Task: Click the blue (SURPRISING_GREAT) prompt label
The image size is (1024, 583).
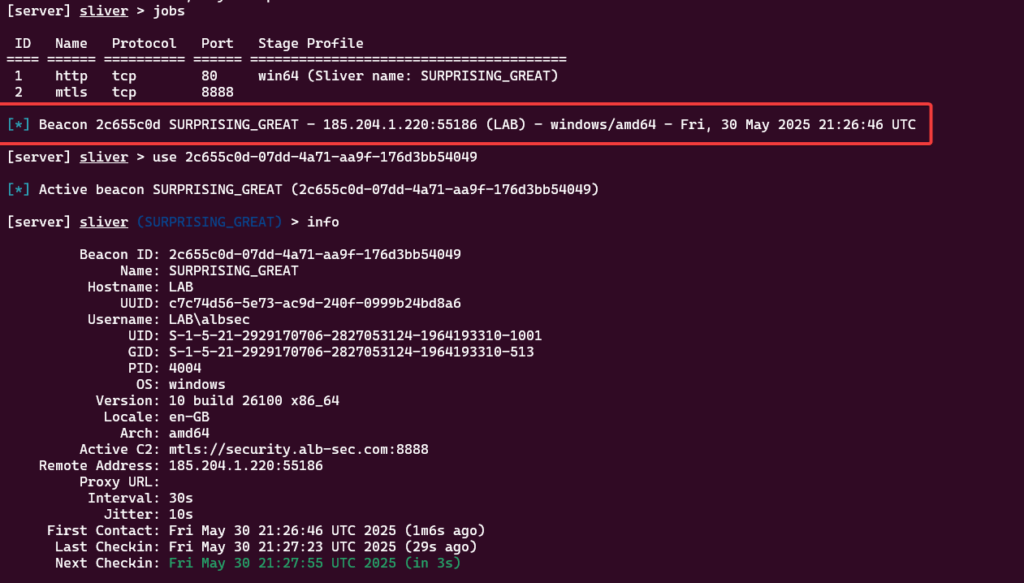Action: coord(210,223)
